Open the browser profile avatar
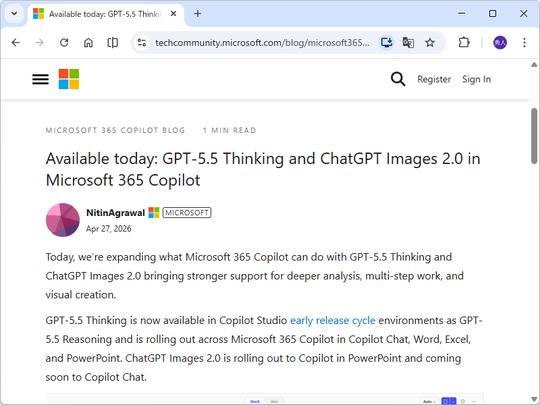 (500, 43)
